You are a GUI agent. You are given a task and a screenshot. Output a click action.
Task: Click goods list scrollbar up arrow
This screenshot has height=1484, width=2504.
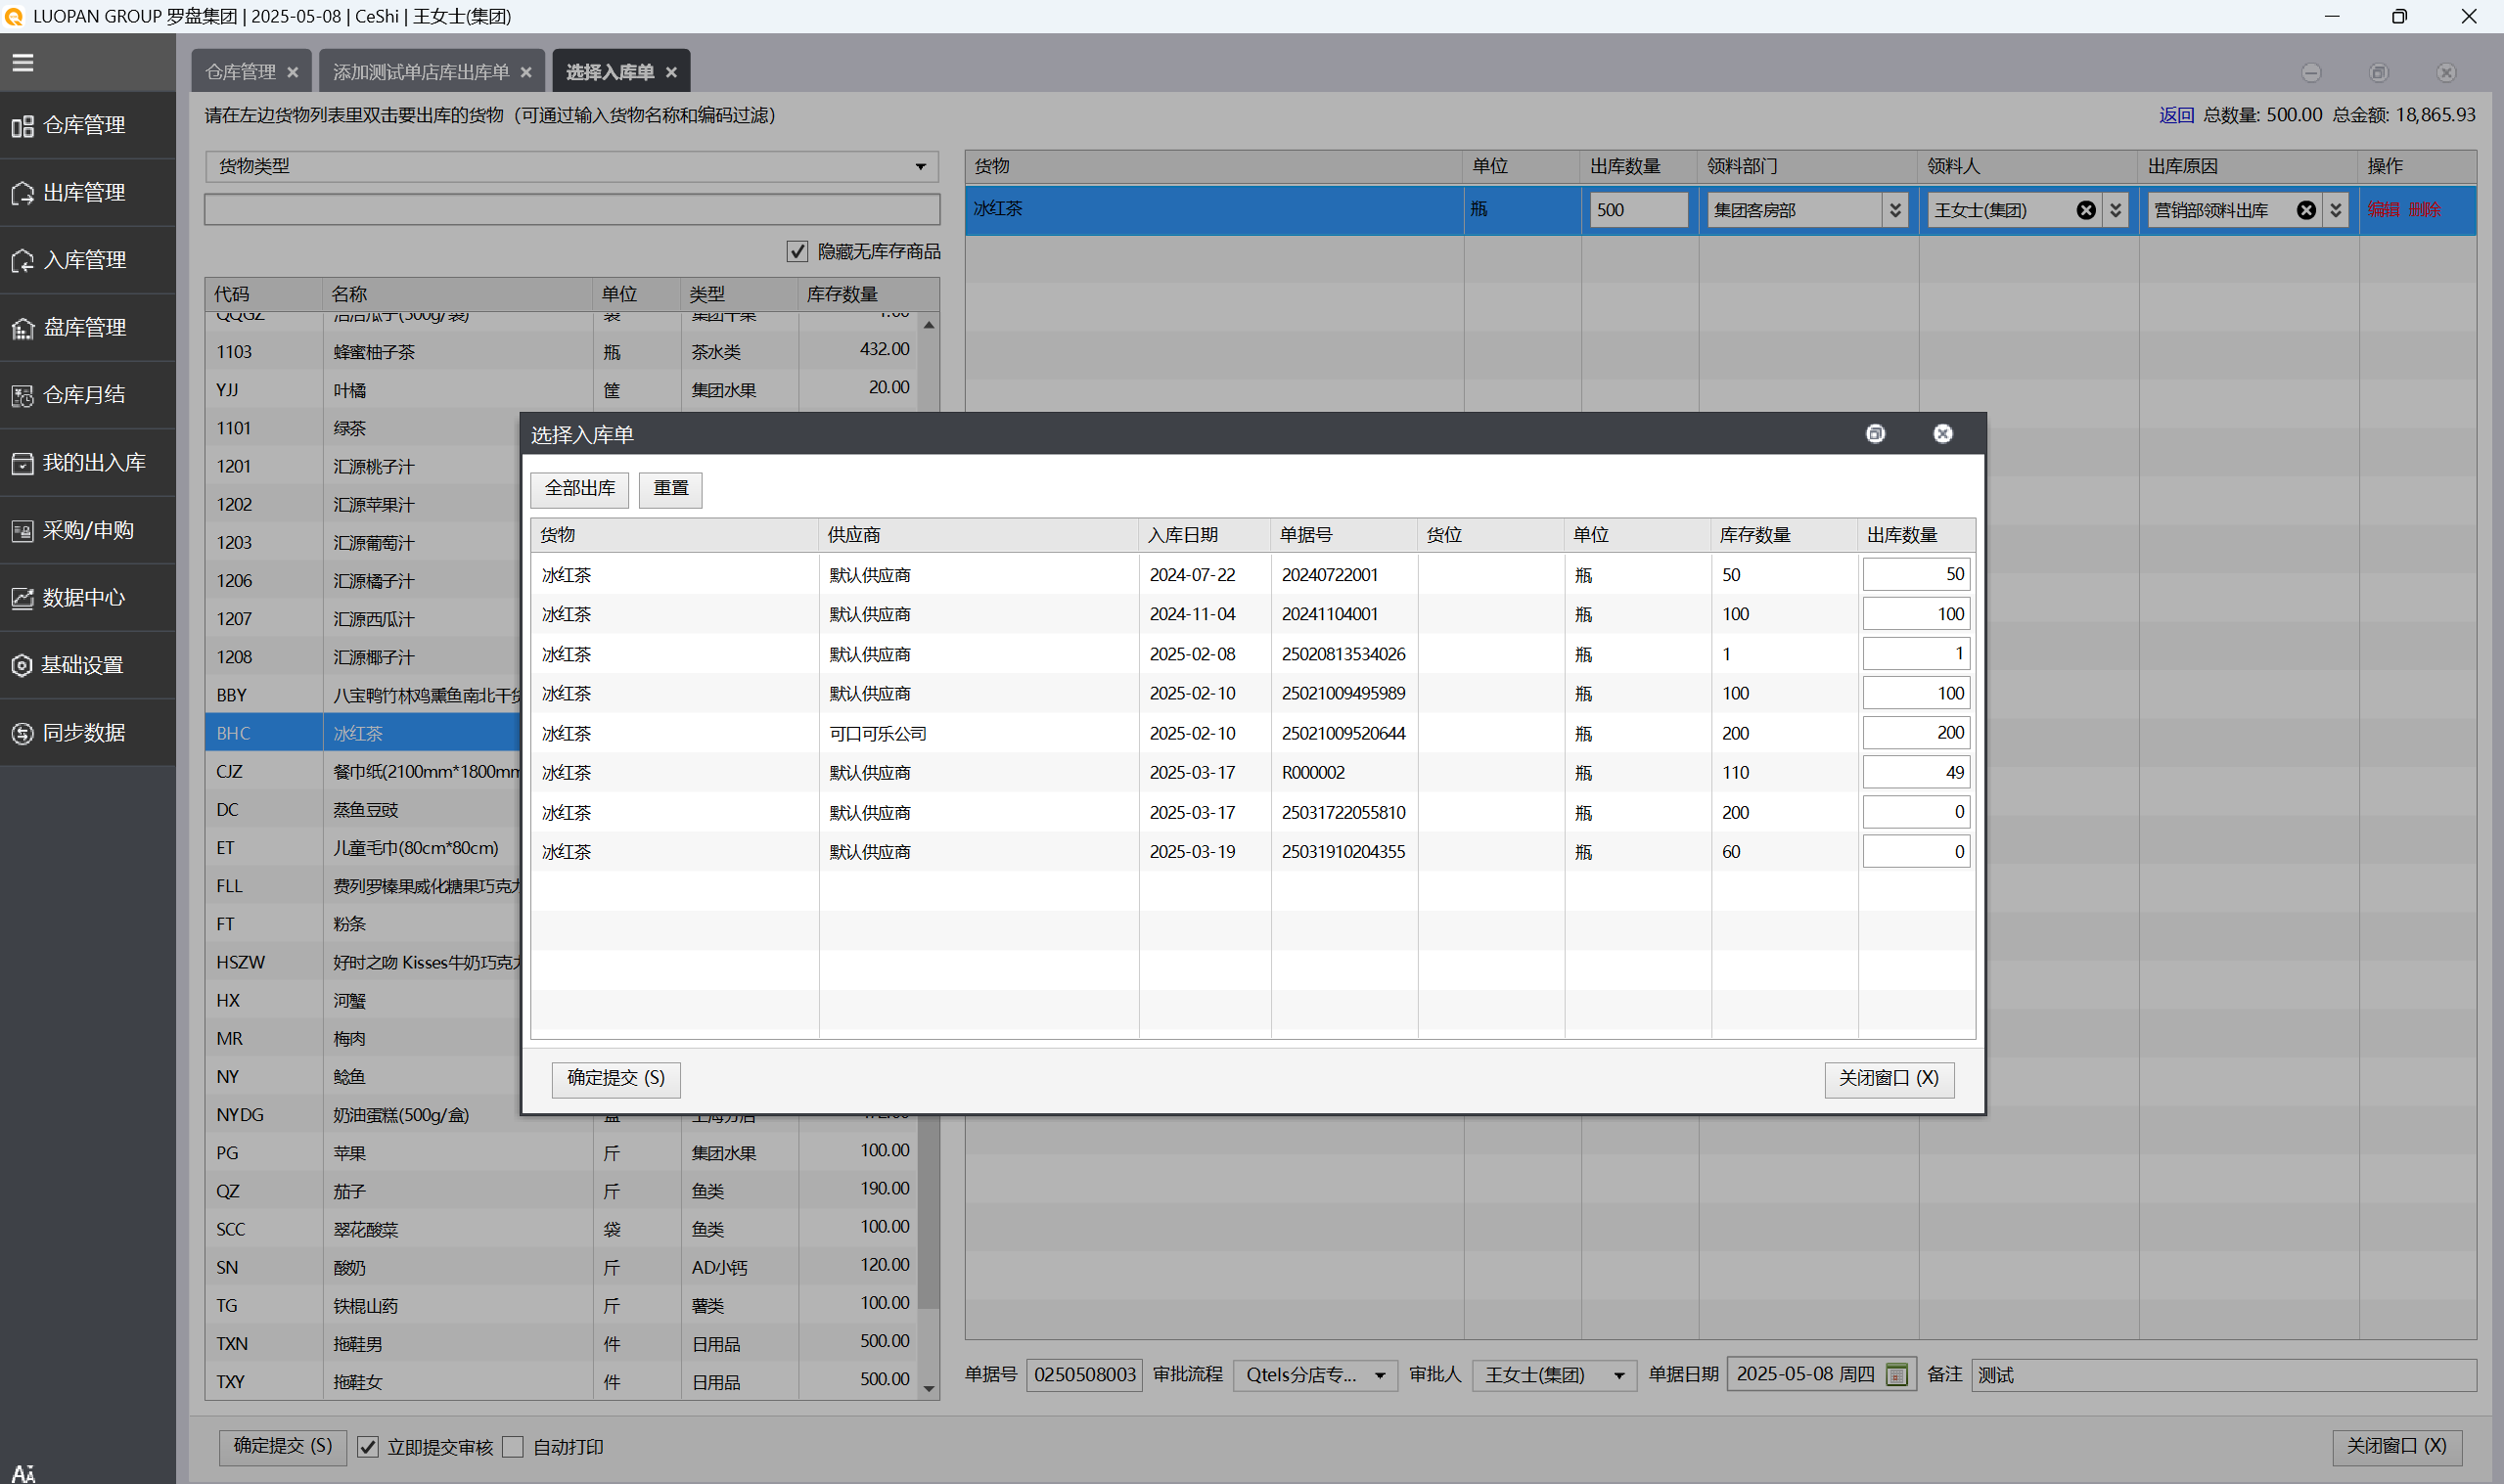[x=930, y=325]
